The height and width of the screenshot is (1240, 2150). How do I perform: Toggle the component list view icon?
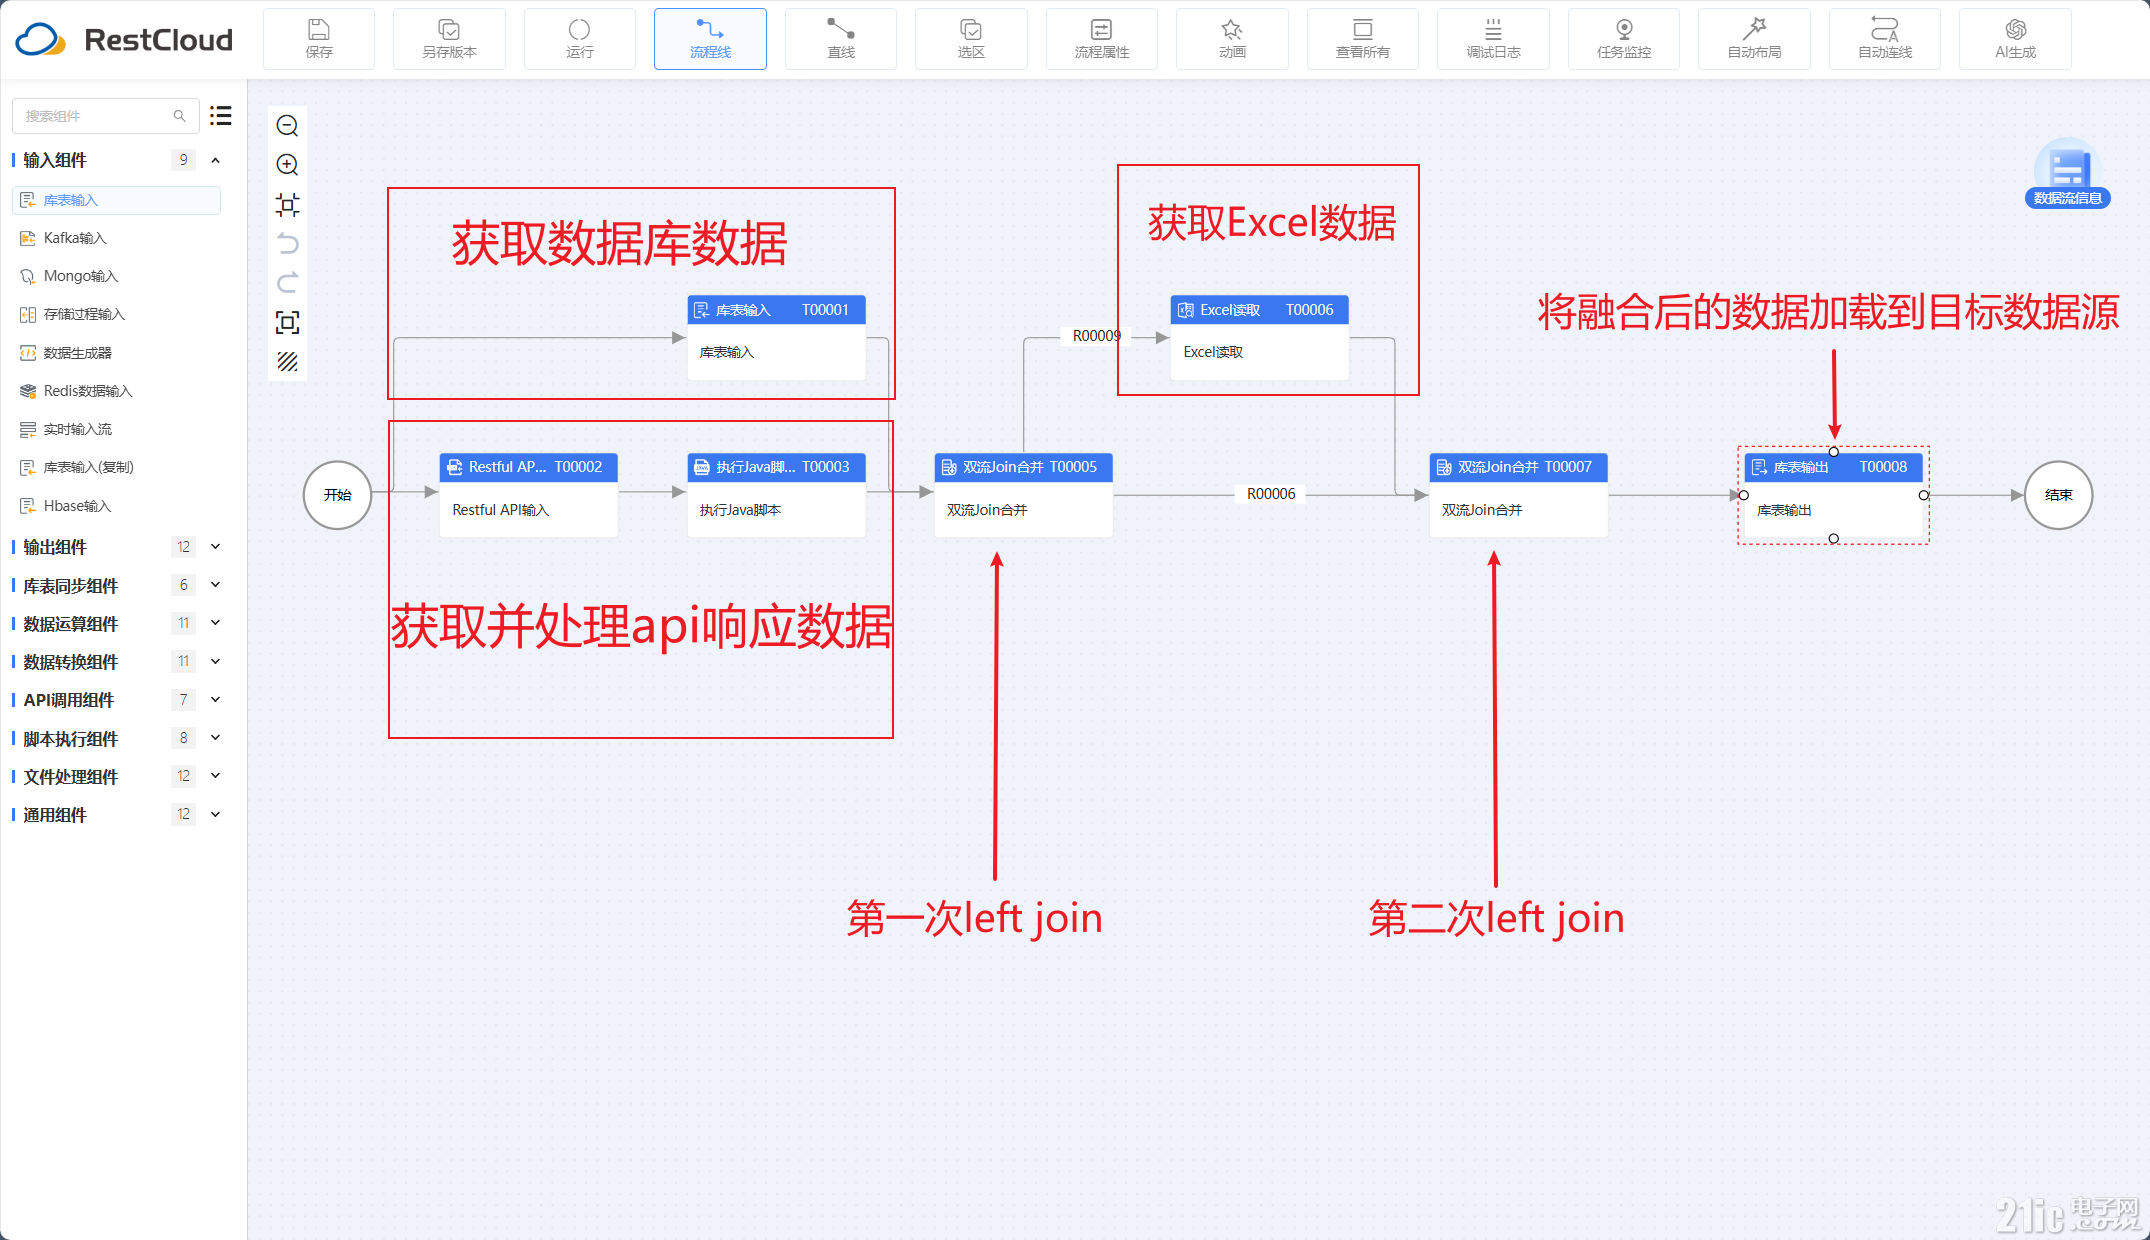tap(221, 116)
